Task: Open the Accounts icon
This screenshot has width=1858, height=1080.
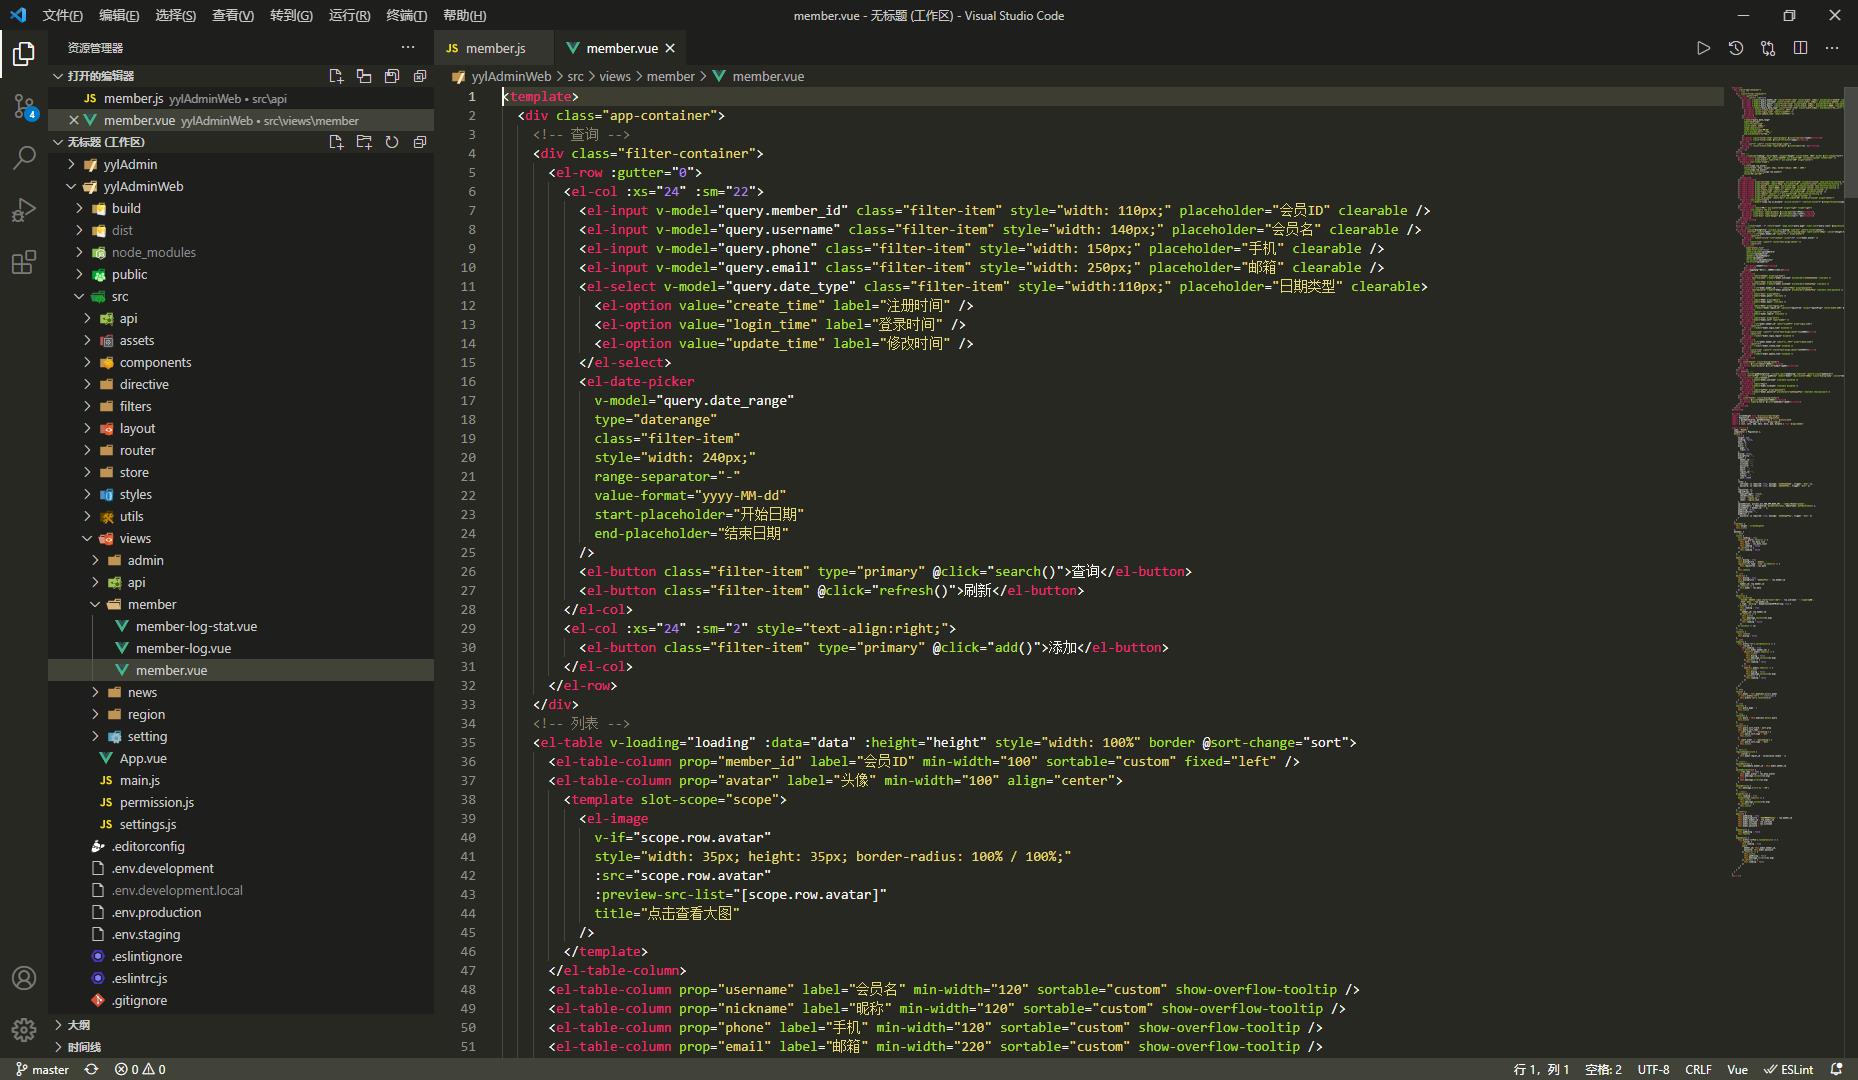Action: click(x=24, y=978)
